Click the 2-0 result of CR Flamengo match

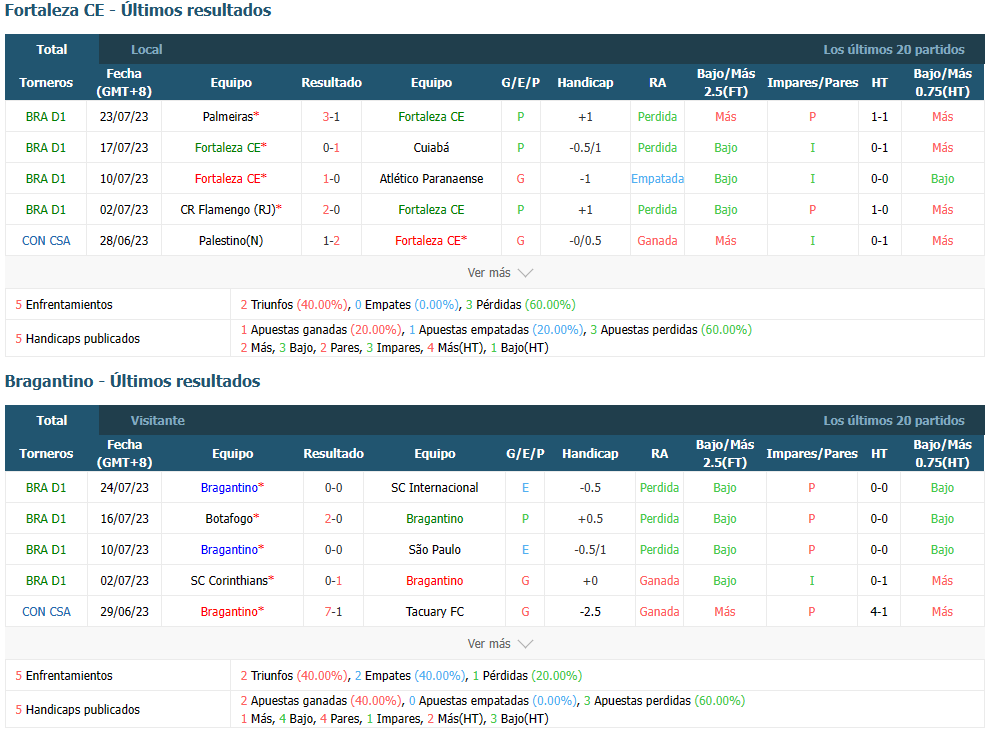pos(331,210)
